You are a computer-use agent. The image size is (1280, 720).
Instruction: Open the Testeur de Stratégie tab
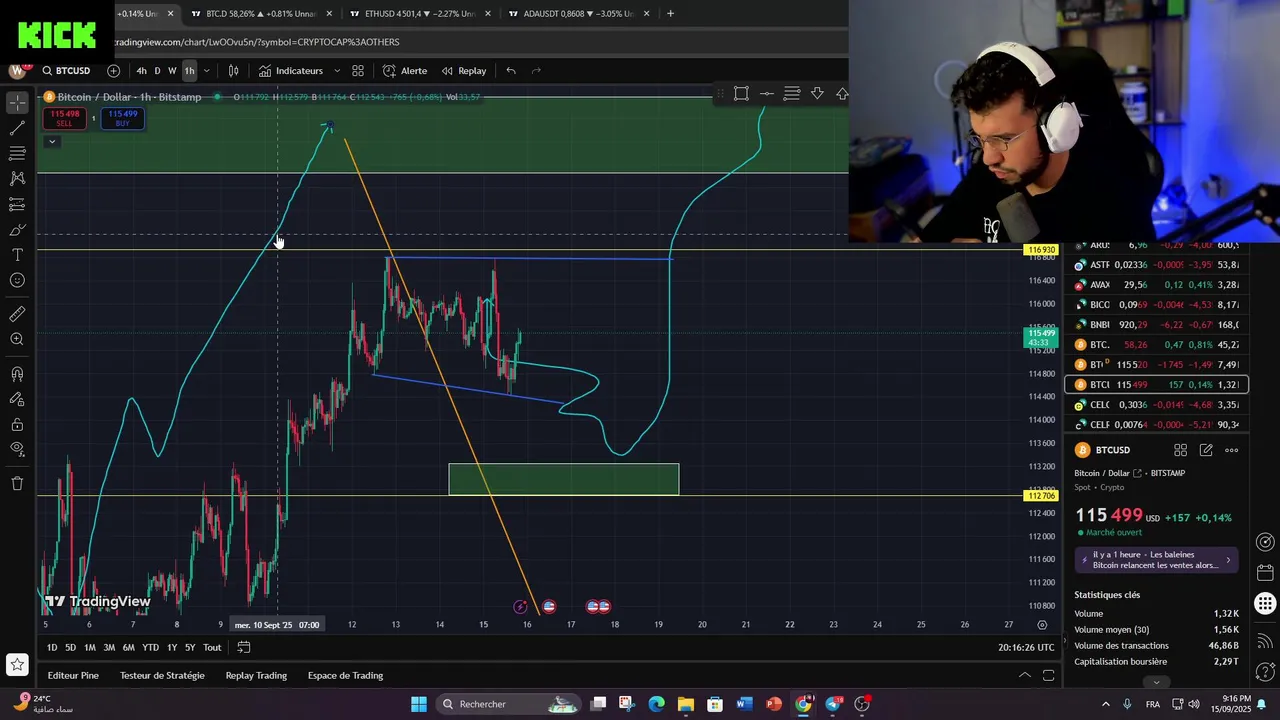(x=162, y=676)
